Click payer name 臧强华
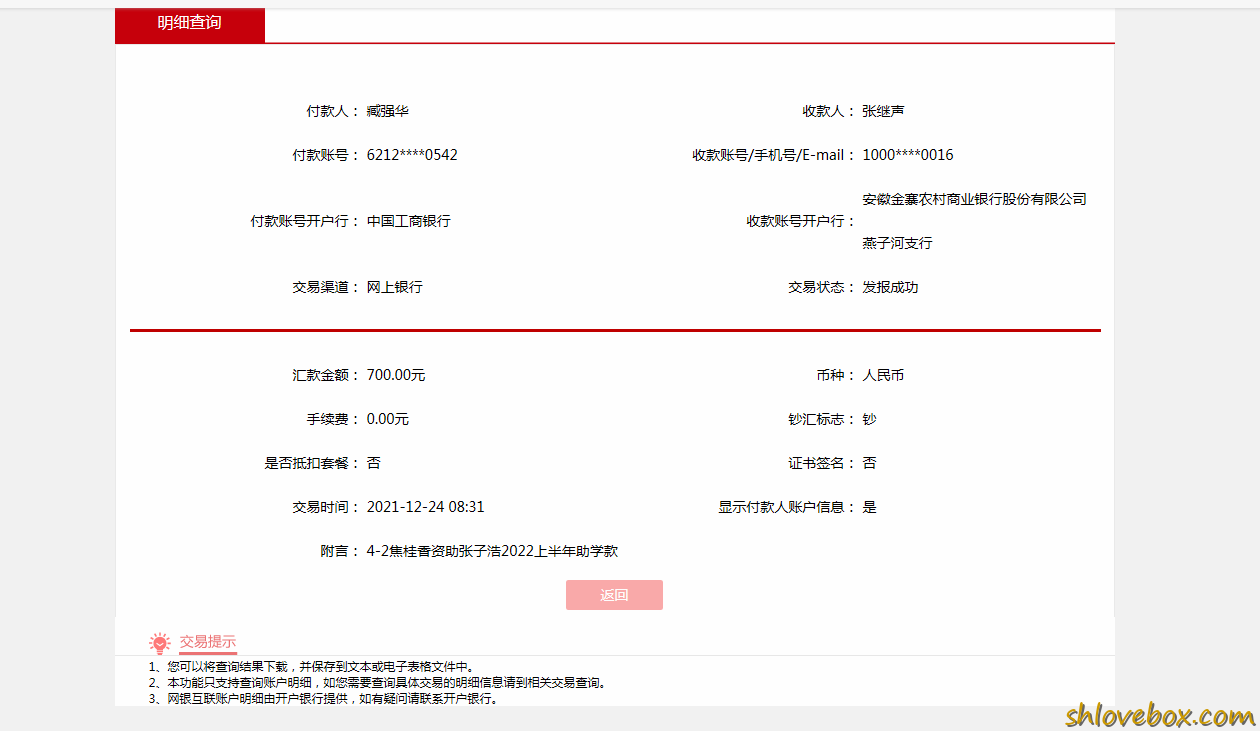Image resolution: width=1260 pixels, height=731 pixels. pyautogui.click(x=388, y=111)
